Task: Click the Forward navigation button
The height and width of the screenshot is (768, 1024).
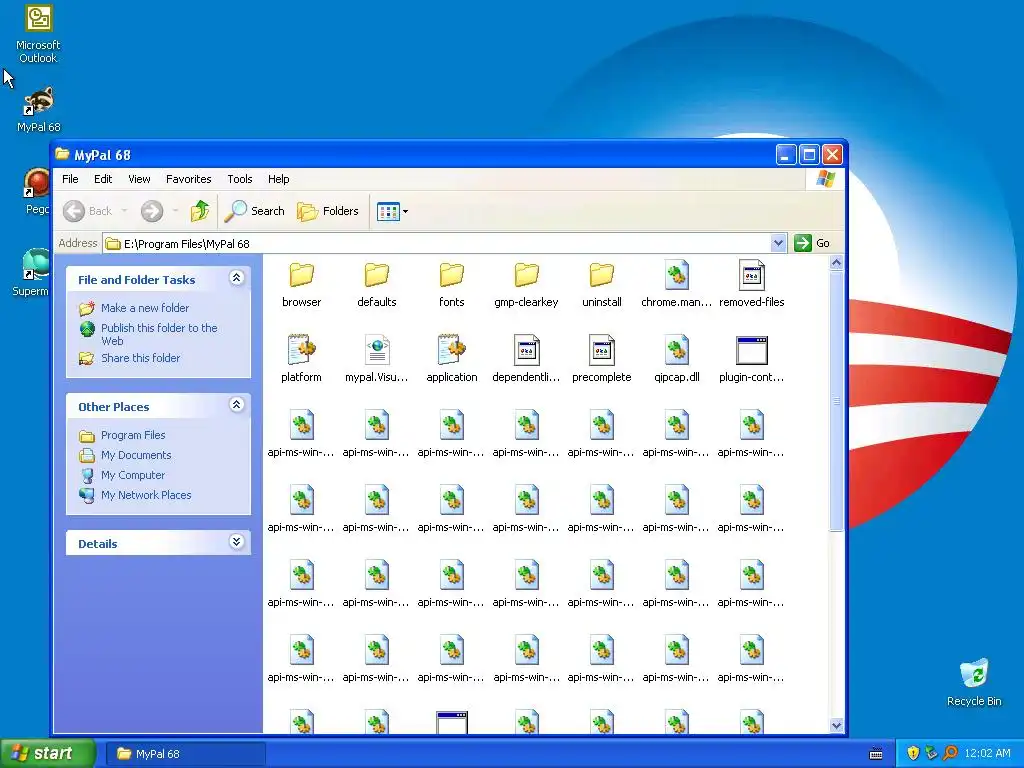Action: 152,211
